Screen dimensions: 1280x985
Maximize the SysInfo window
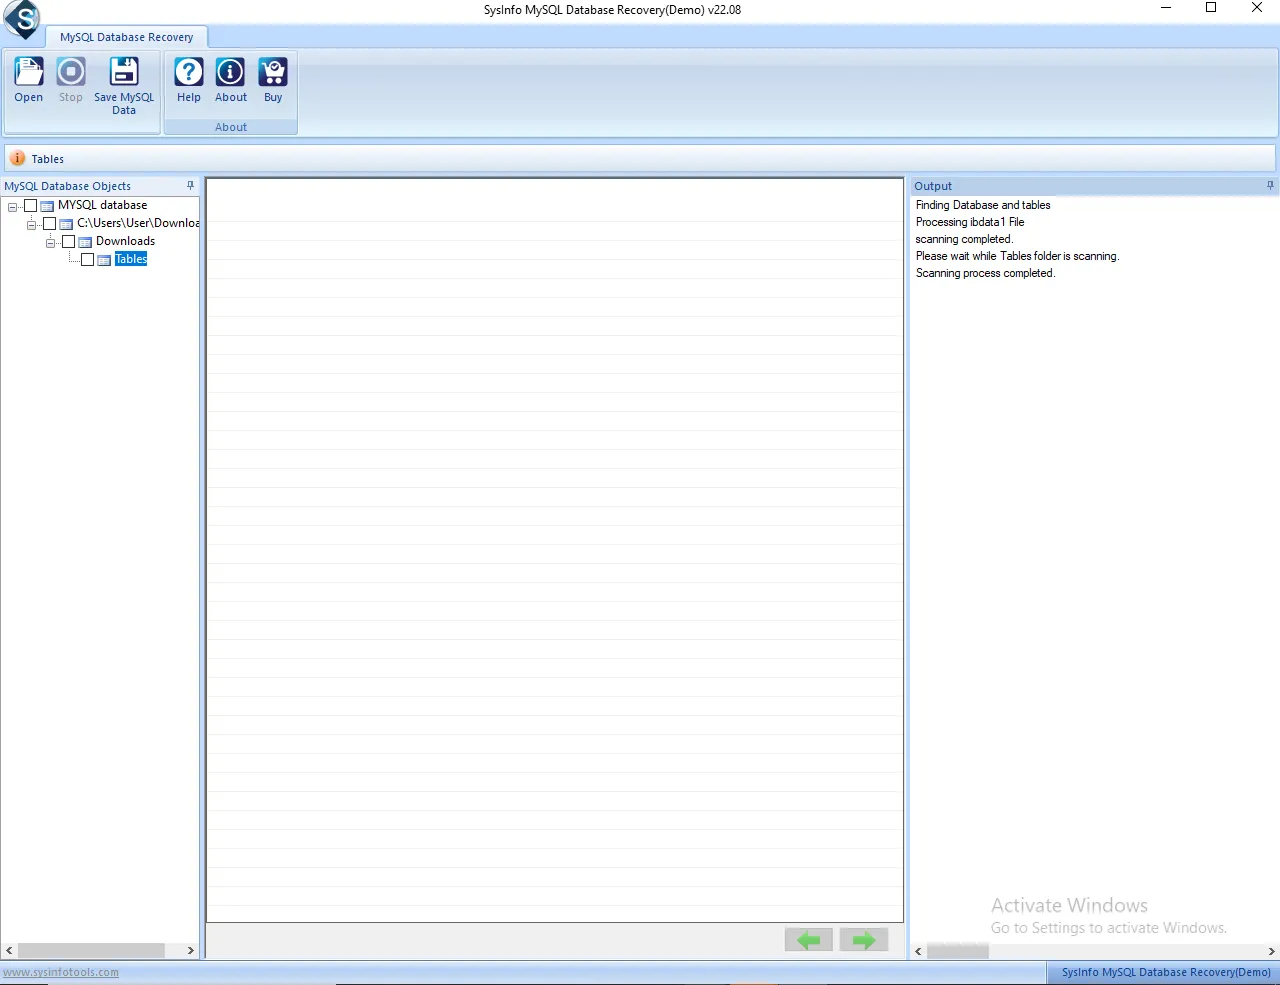pyautogui.click(x=1211, y=8)
